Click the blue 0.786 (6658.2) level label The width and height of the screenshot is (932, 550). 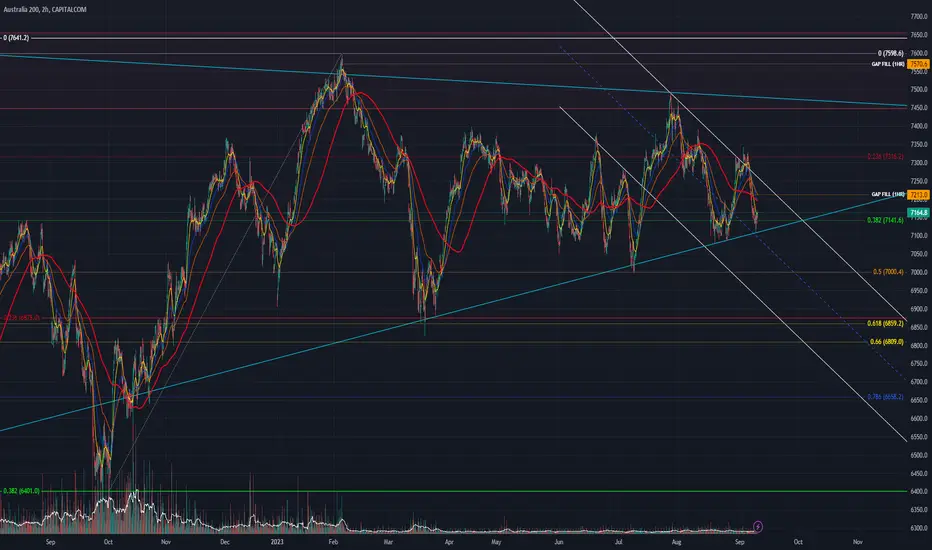[x=885, y=397]
